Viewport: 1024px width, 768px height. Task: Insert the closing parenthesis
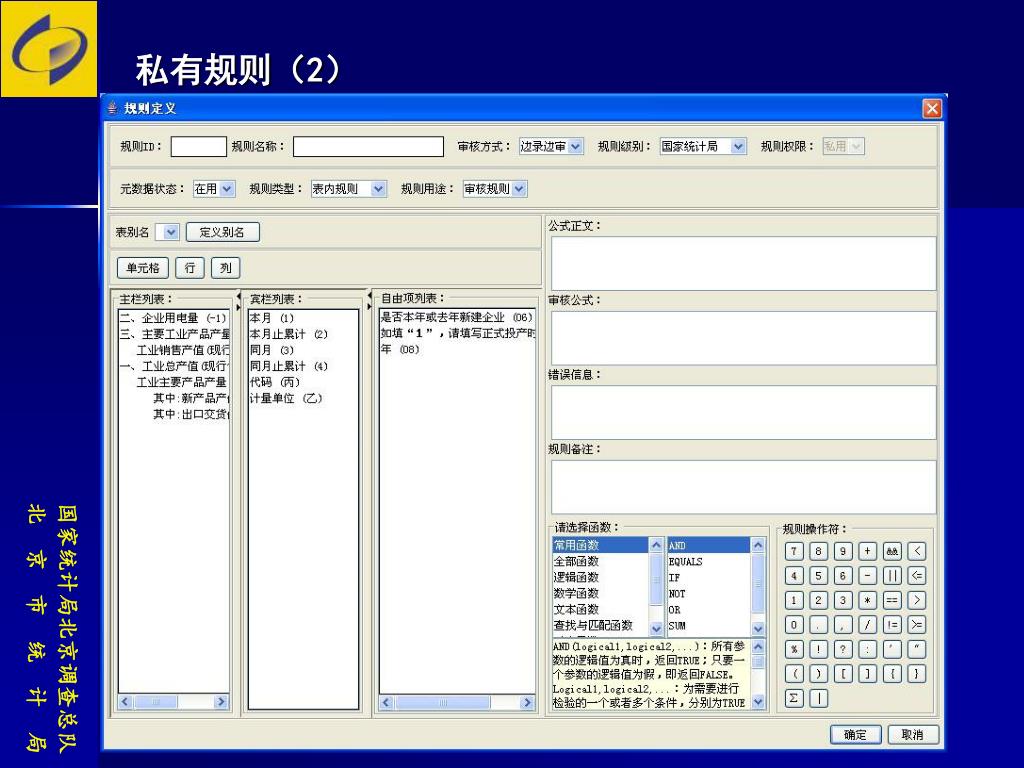click(x=818, y=674)
